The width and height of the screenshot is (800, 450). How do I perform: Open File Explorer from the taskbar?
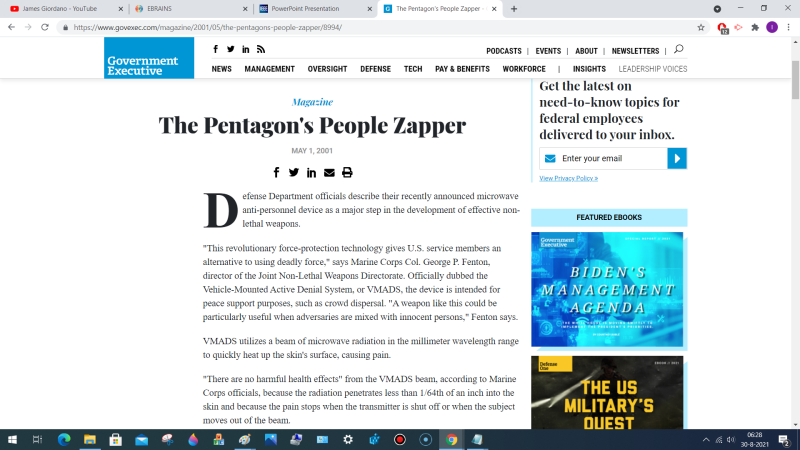click(90, 439)
